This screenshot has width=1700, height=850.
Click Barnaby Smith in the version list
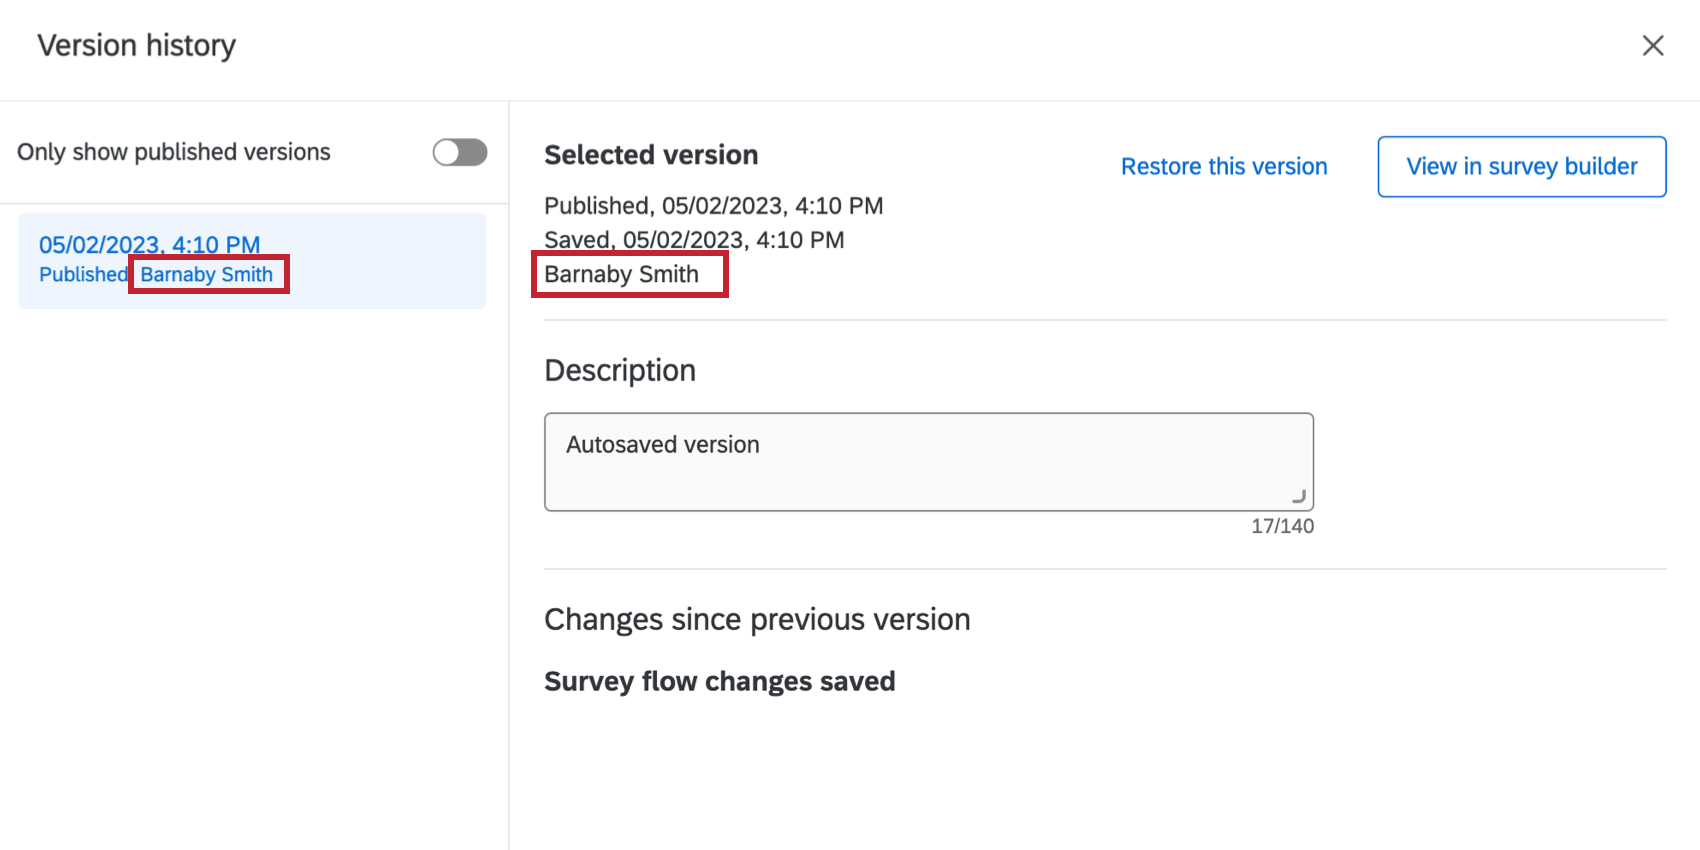(x=207, y=275)
